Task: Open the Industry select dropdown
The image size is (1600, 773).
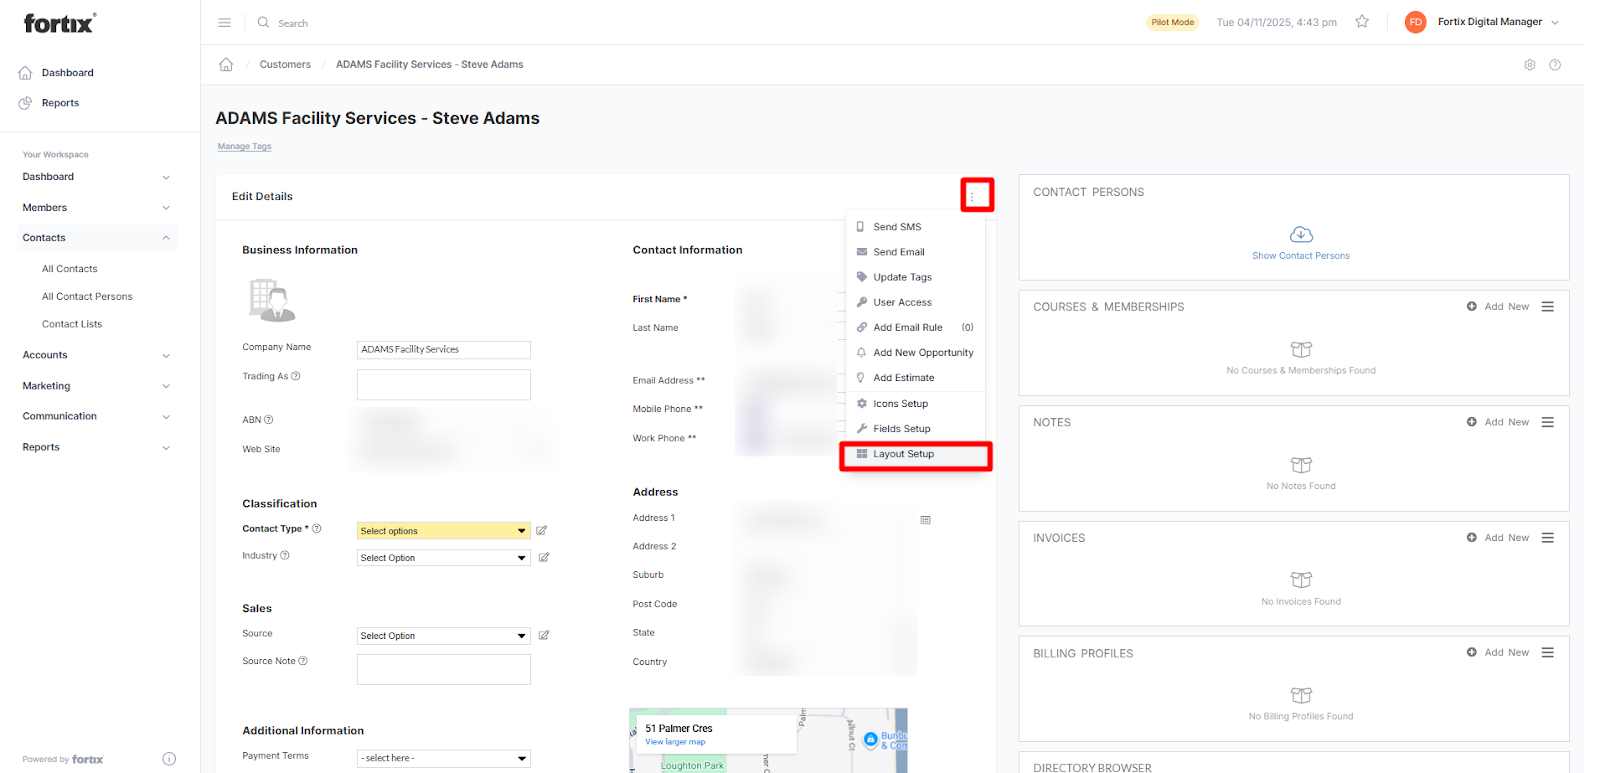Action: [443, 558]
